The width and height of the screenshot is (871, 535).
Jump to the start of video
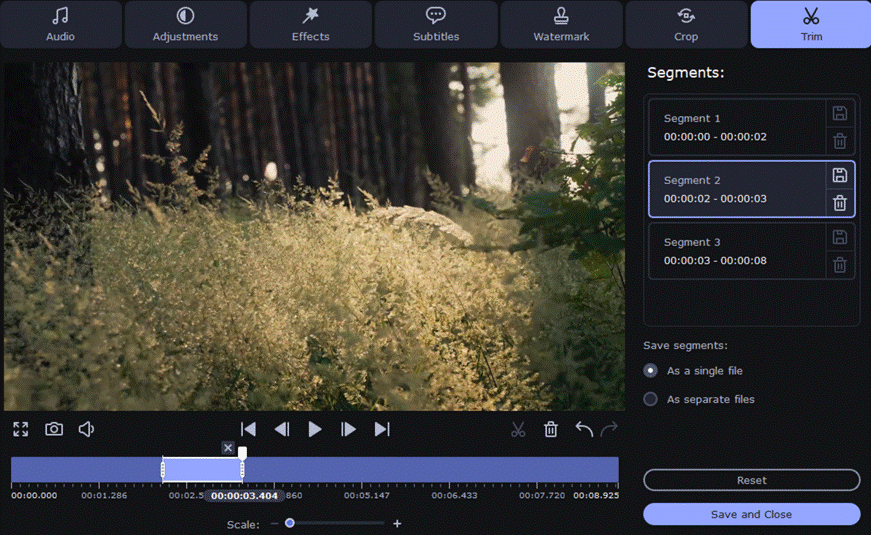[249, 429]
